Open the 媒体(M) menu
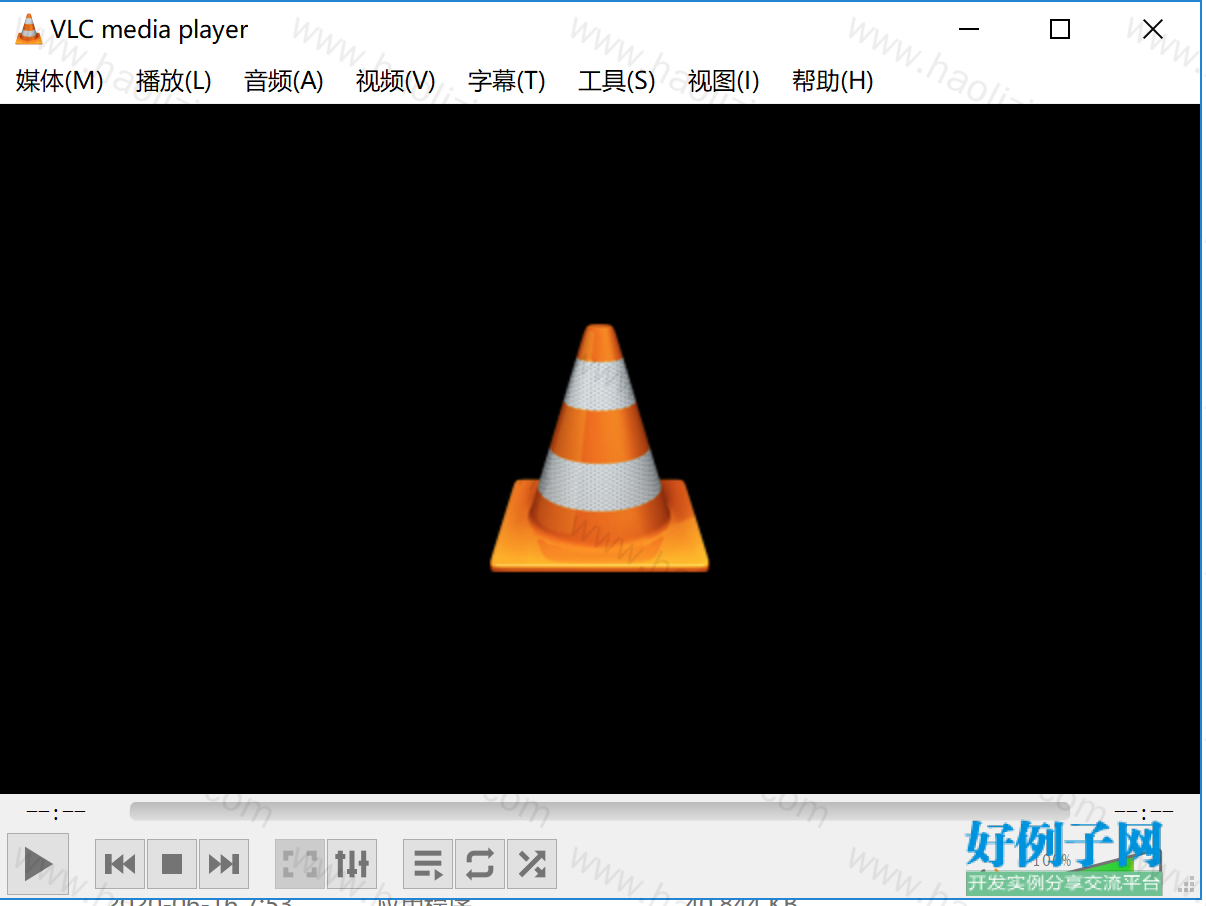The height and width of the screenshot is (906, 1206). click(x=60, y=81)
